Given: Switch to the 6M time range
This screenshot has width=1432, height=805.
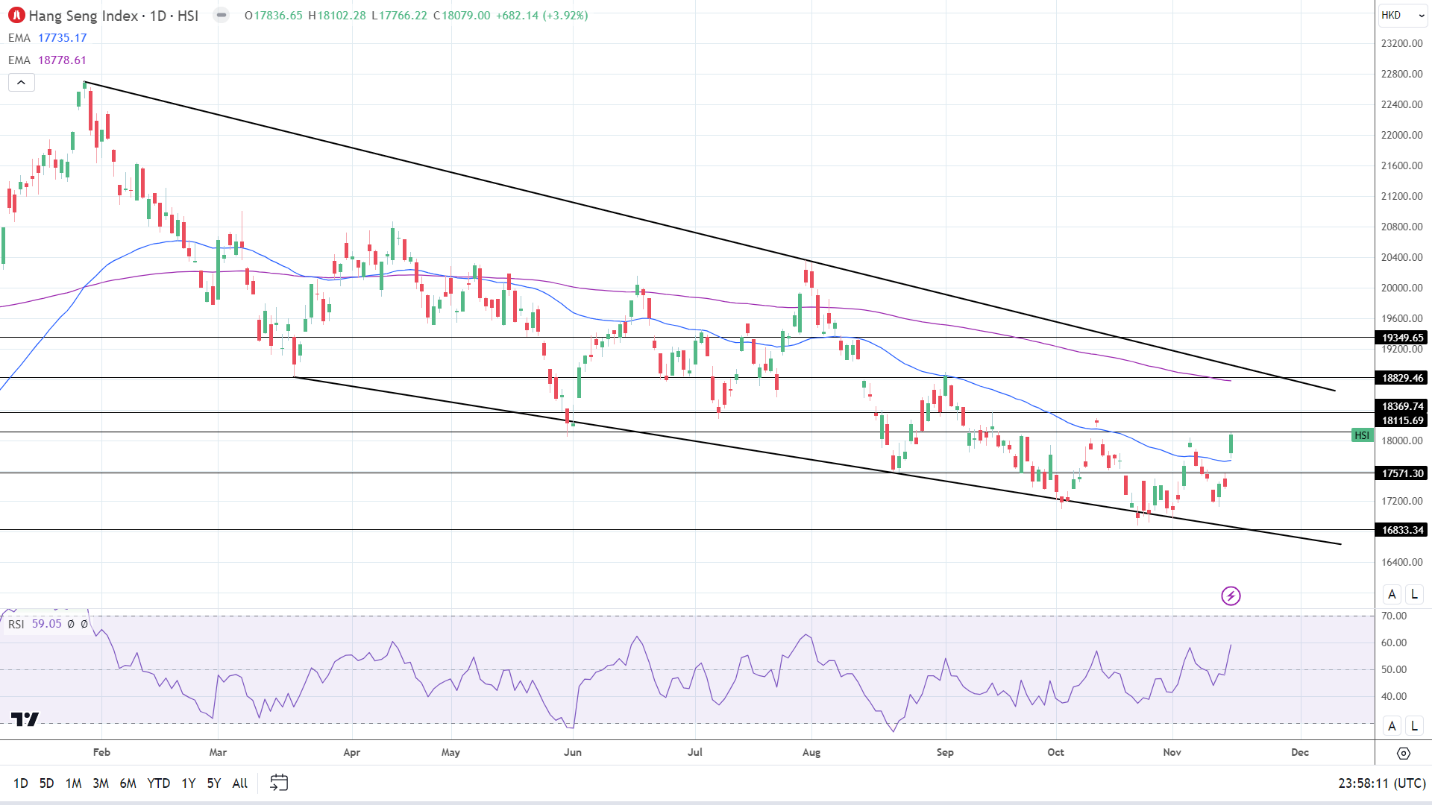Looking at the screenshot, I should click(x=128, y=783).
